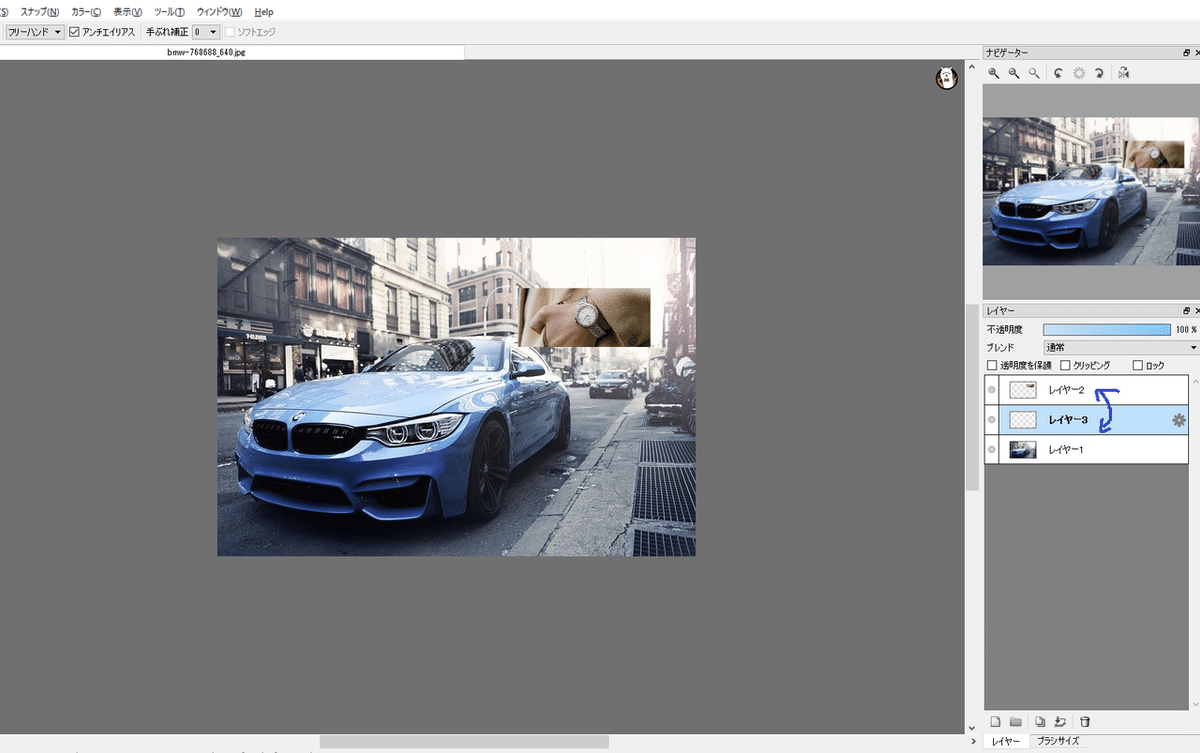The image size is (1200, 753).
Task: Open the スナップ menu
Action: tap(40, 11)
